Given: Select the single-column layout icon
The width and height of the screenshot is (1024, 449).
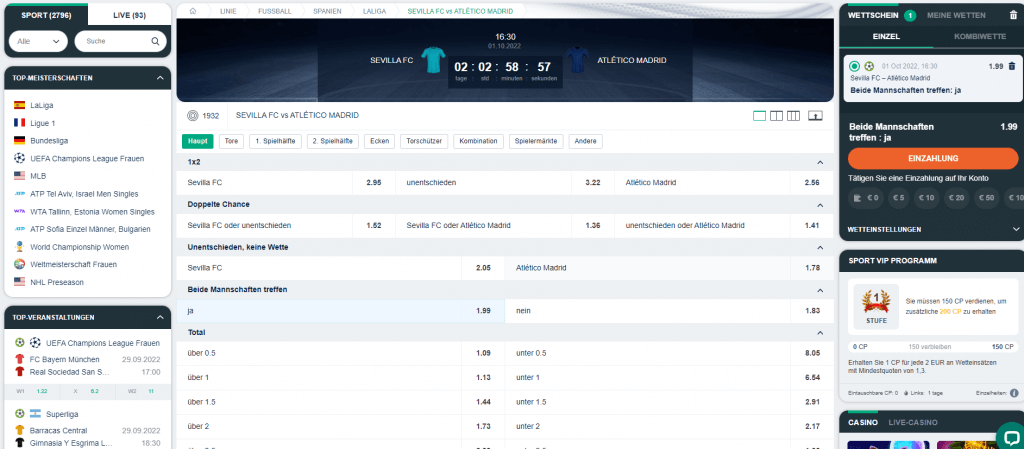Looking at the screenshot, I should [760, 116].
